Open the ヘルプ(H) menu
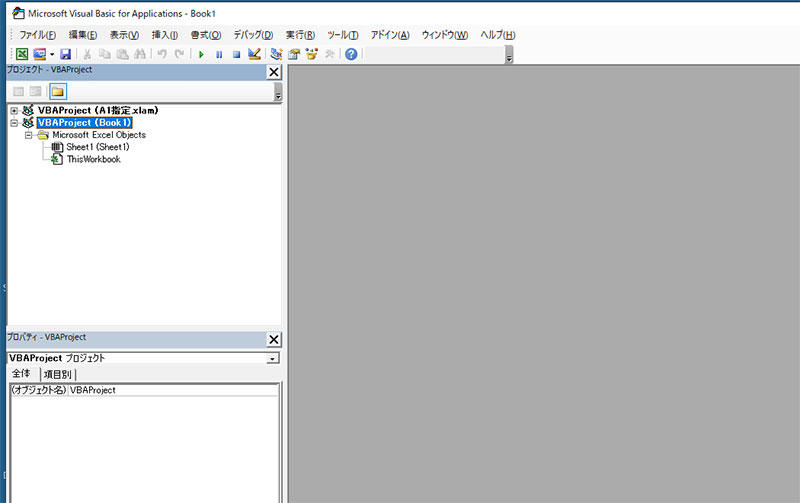The height and width of the screenshot is (503, 800). click(x=497, y=35)
